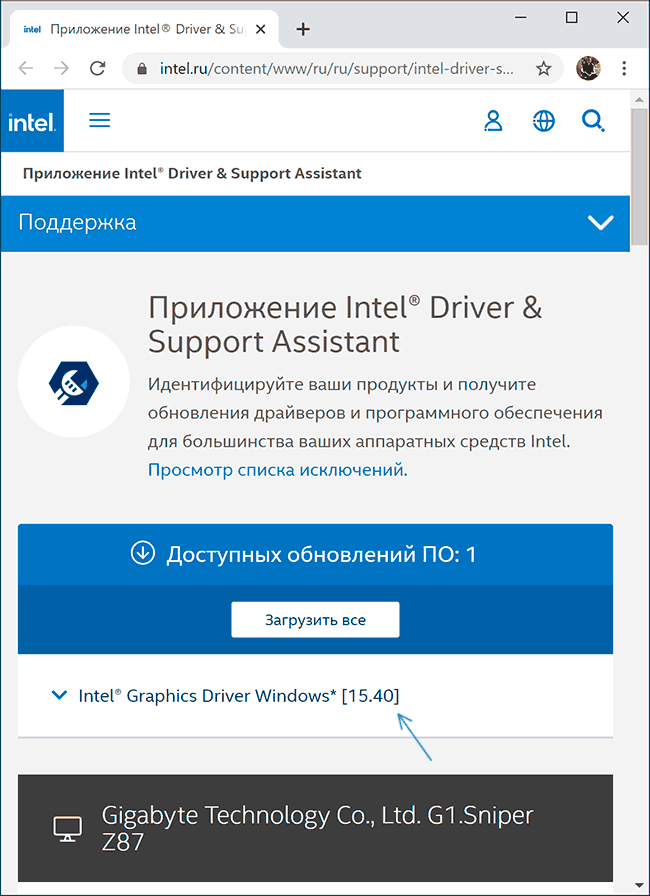Click the large page title heading
Image resolution: width=650 pixels, height=896 pixels.
(344, 325)
